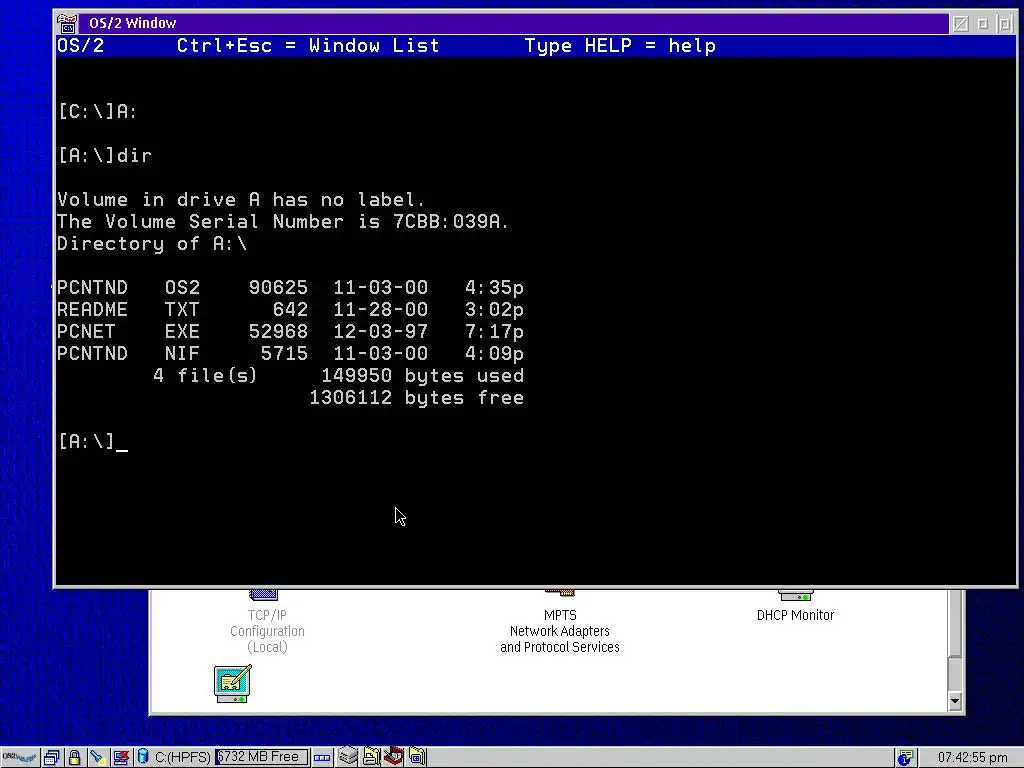
Task: Click the 1306112 bytes free line
Action: (x=416, y=398)
